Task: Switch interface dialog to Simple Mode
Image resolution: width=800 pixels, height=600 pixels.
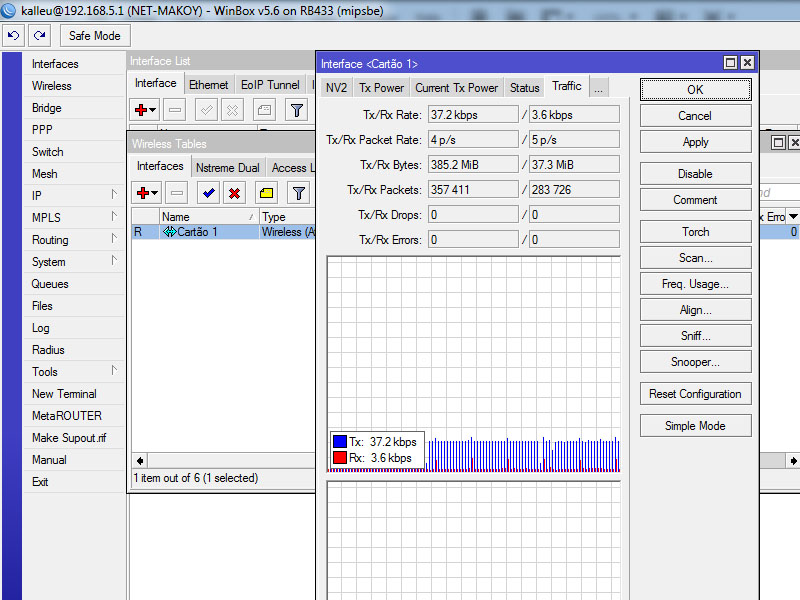Action: point(695,426)
